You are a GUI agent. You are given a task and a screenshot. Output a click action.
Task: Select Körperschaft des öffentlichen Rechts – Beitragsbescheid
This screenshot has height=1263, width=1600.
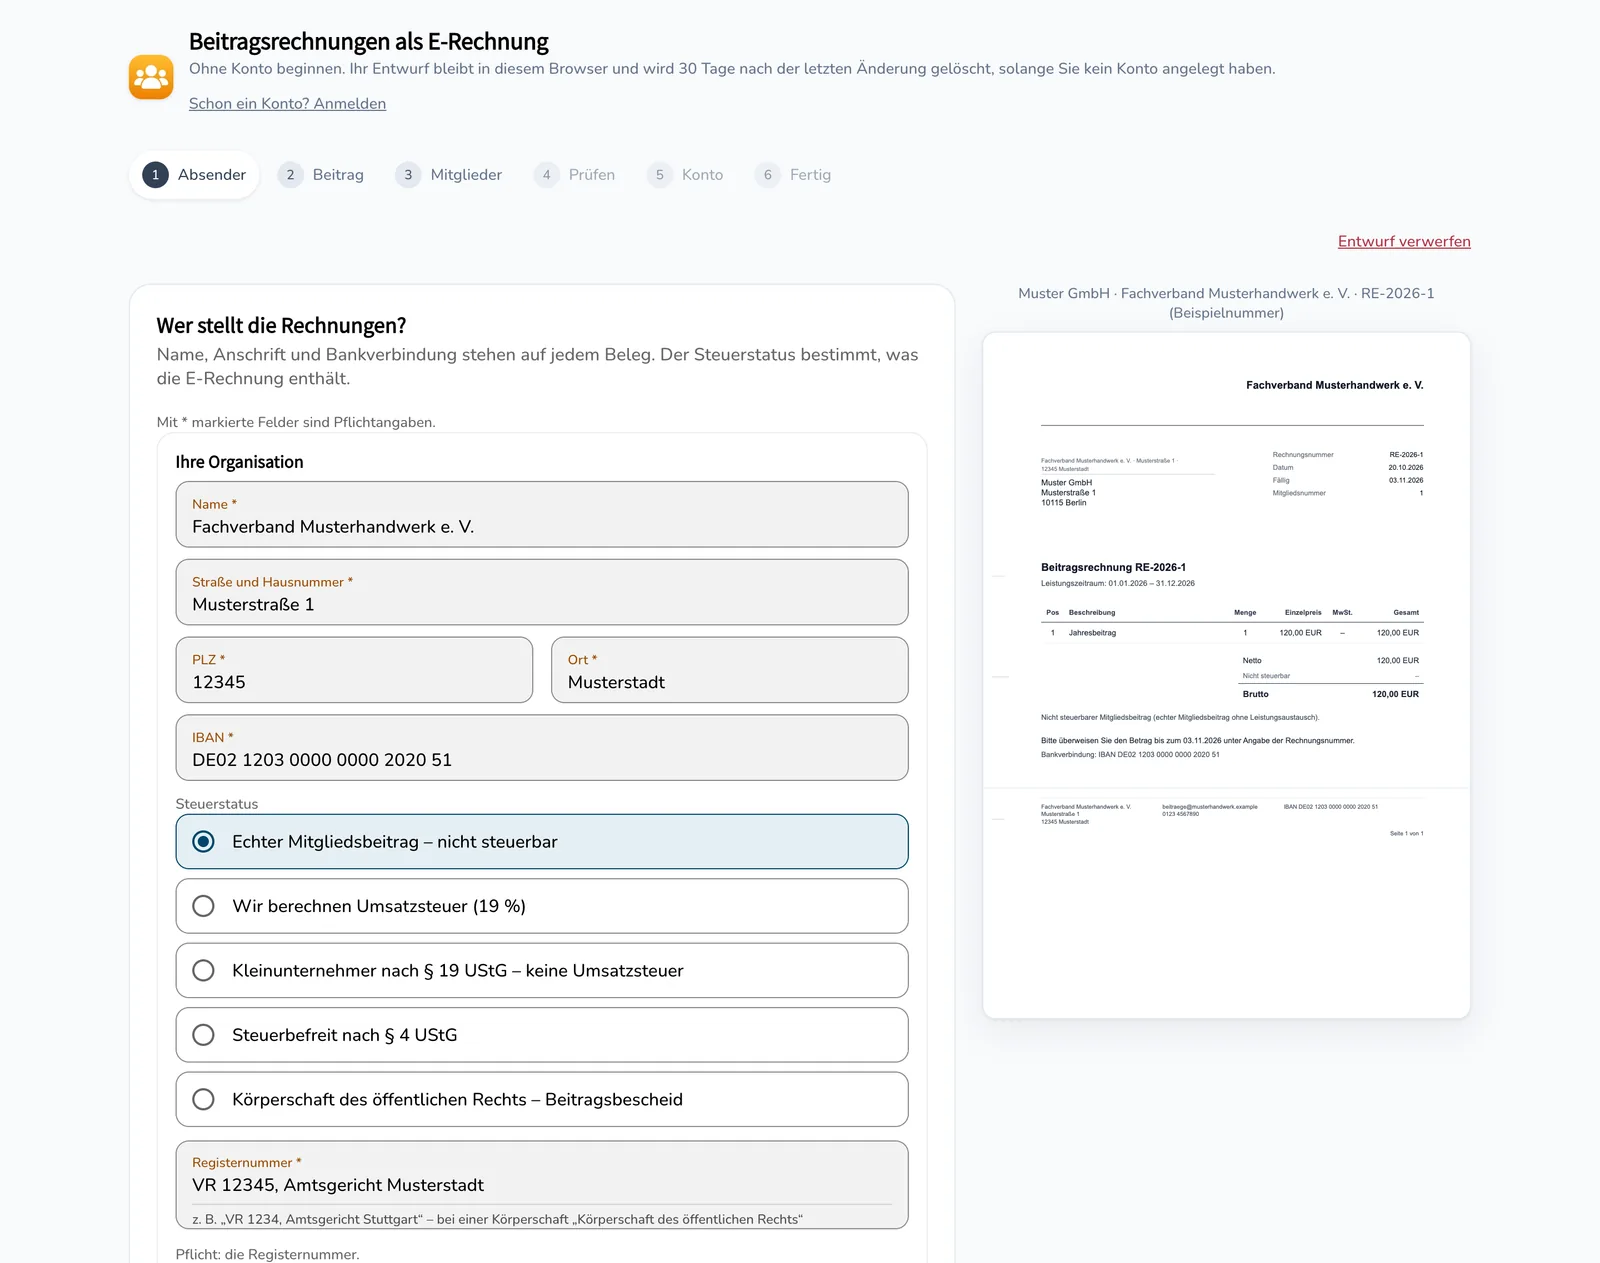(542, 1099)
